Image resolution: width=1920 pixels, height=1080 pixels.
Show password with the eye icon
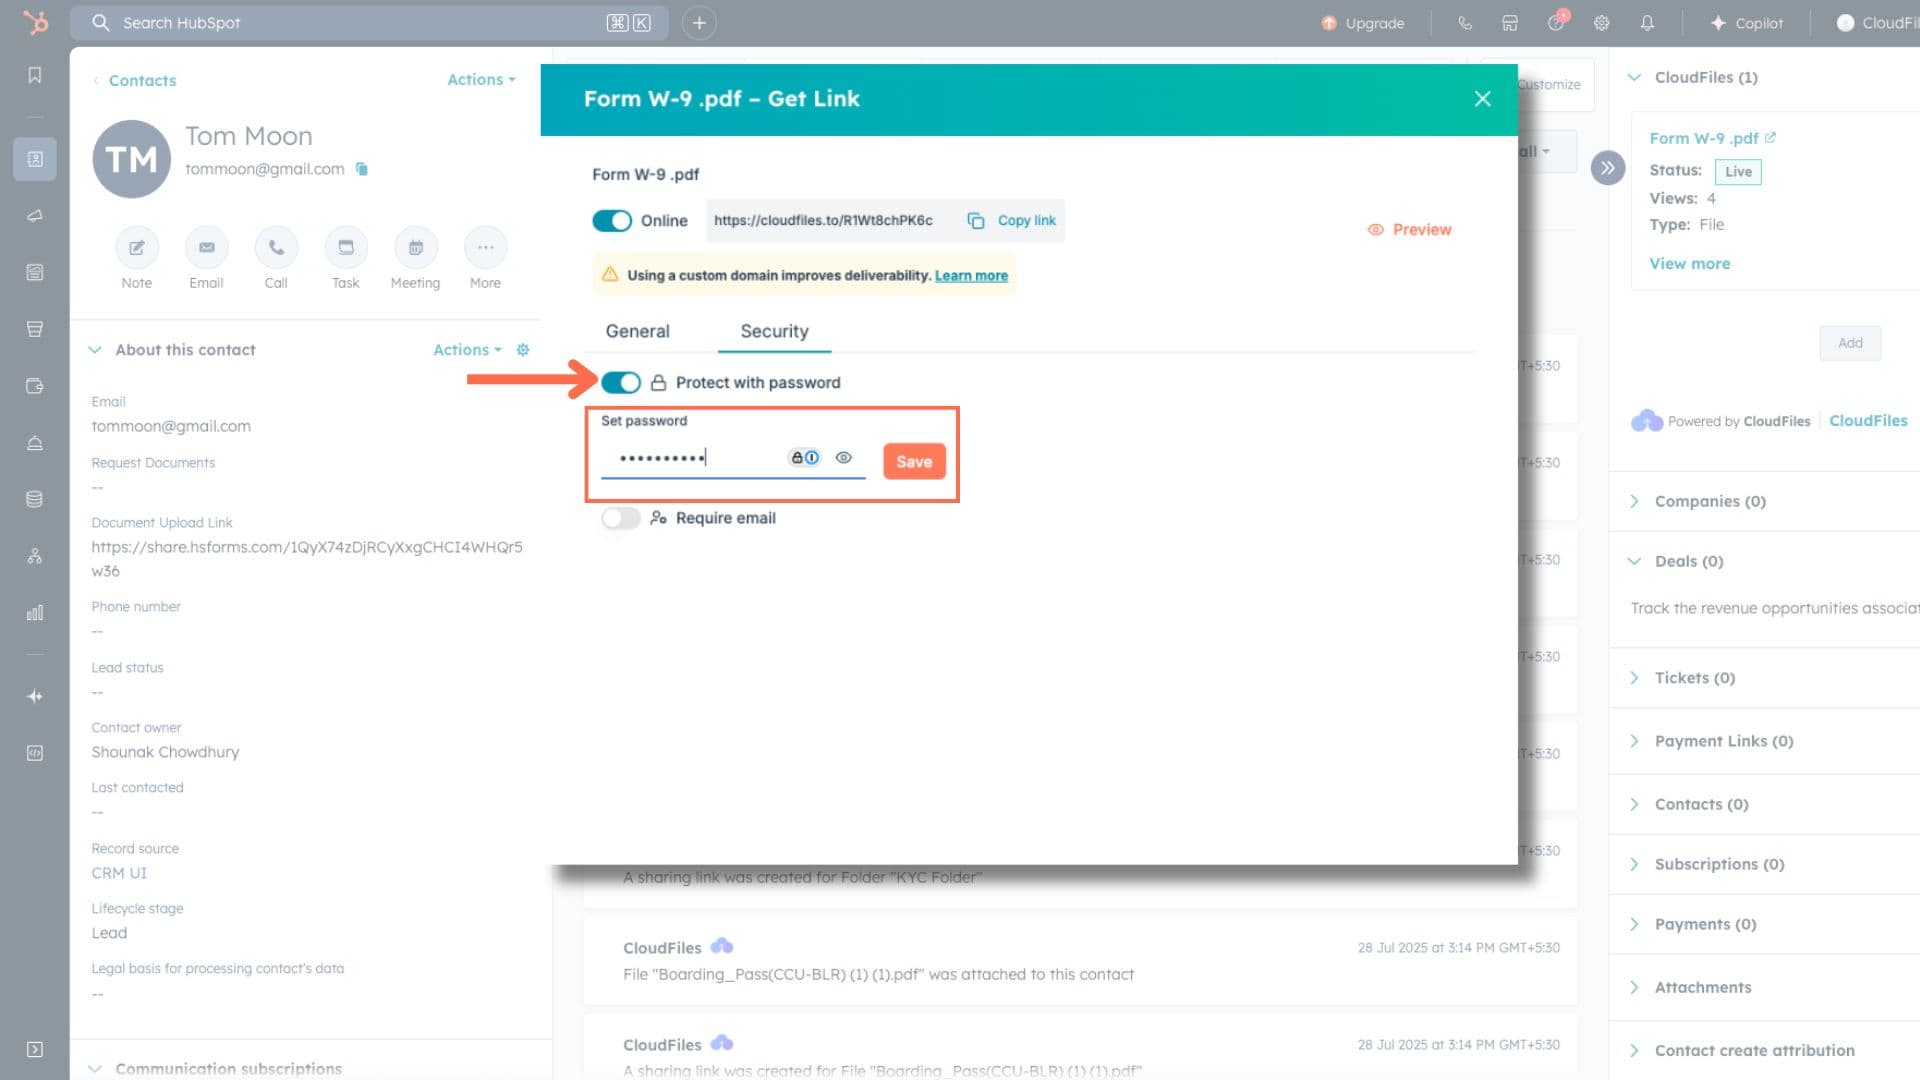click(844, 458)
